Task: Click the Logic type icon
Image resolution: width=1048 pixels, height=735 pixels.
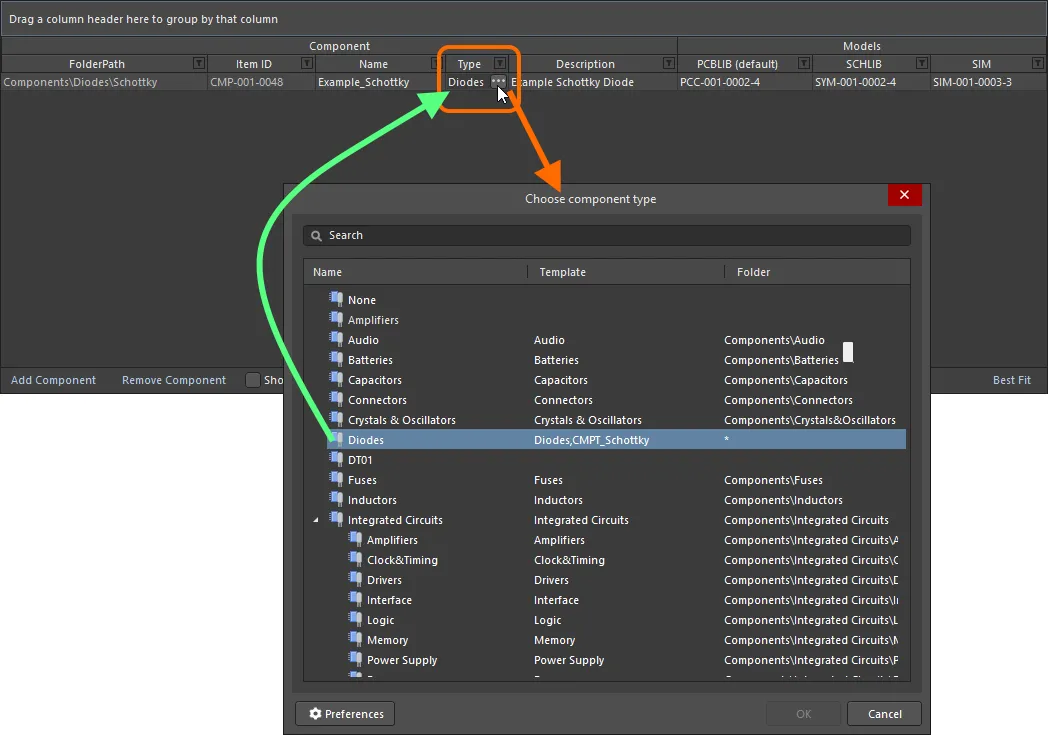Action: (356, 619)
